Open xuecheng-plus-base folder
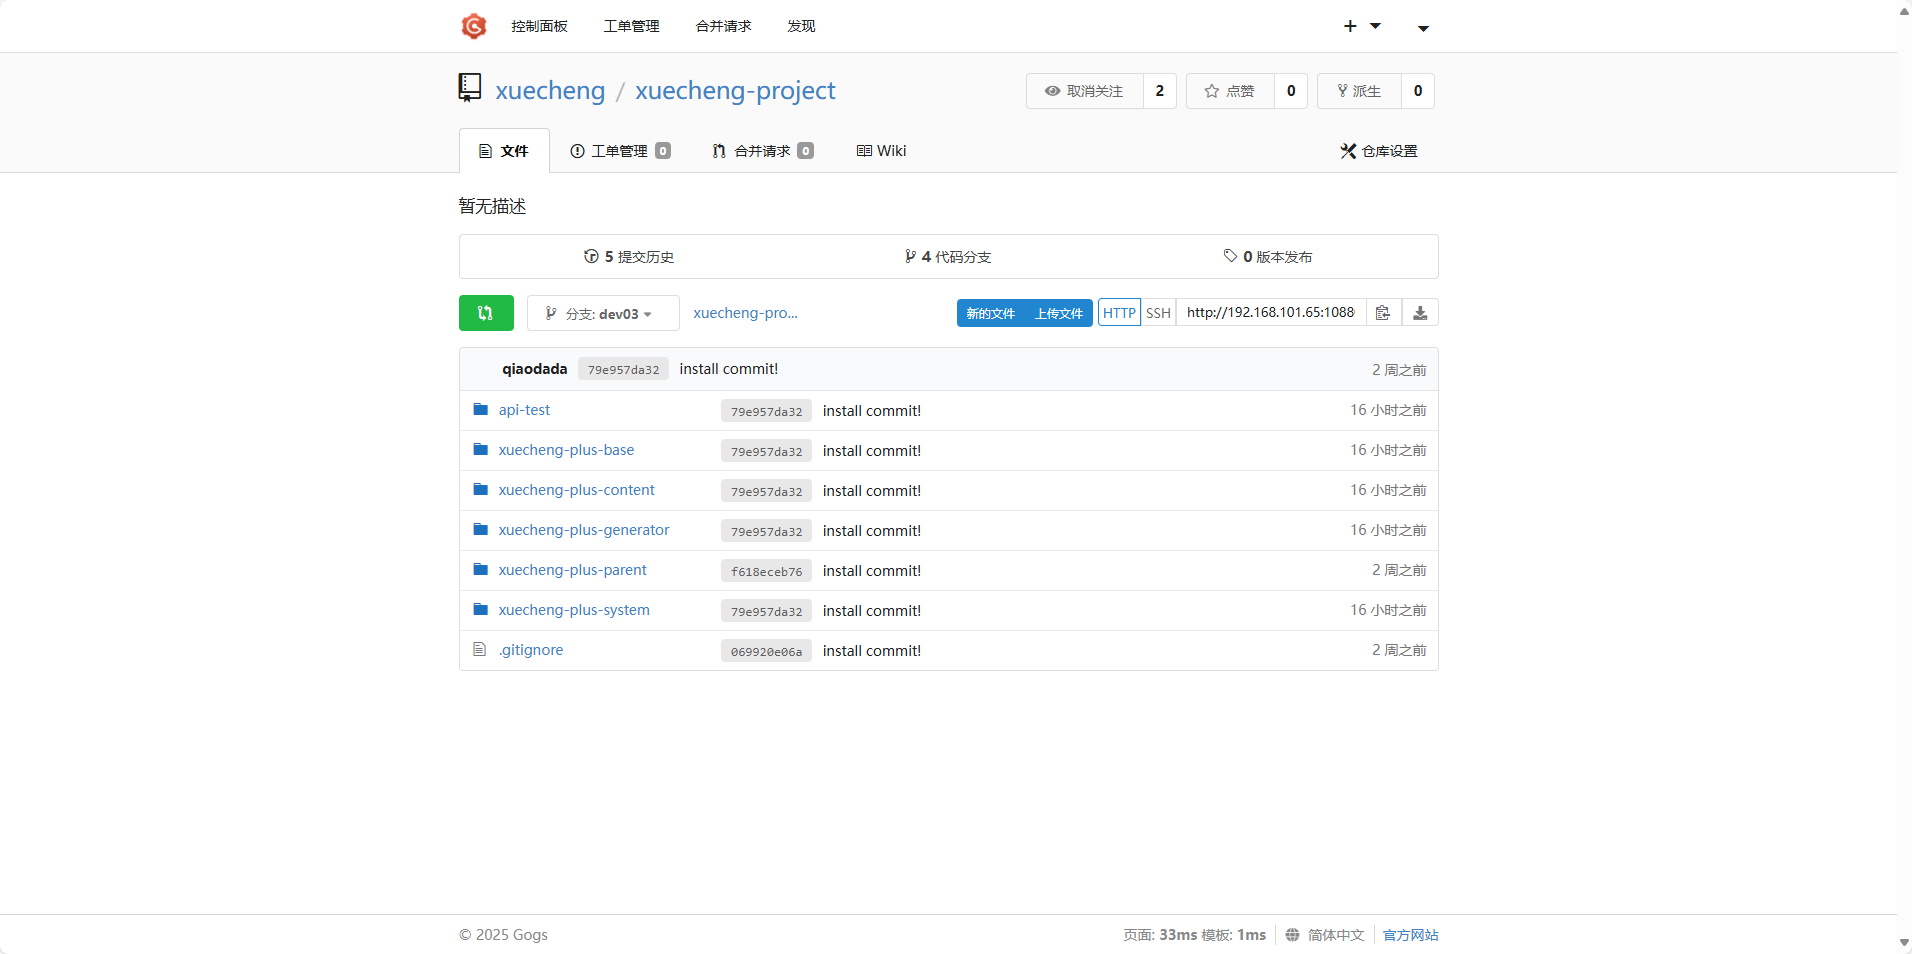The image size is (1912, 954). [566, 450]
